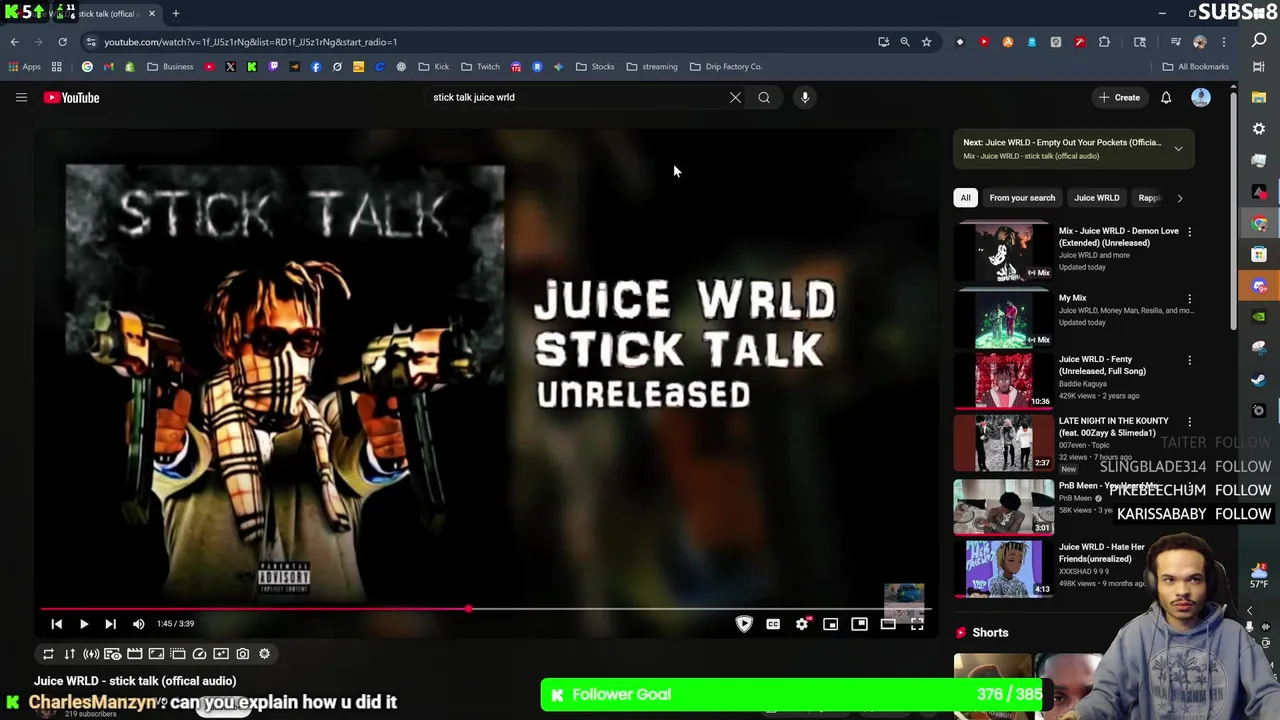Click the audio boost icon under player
Image resolution: width=1280 pixels, height=720 pixels.
[91, 654]
